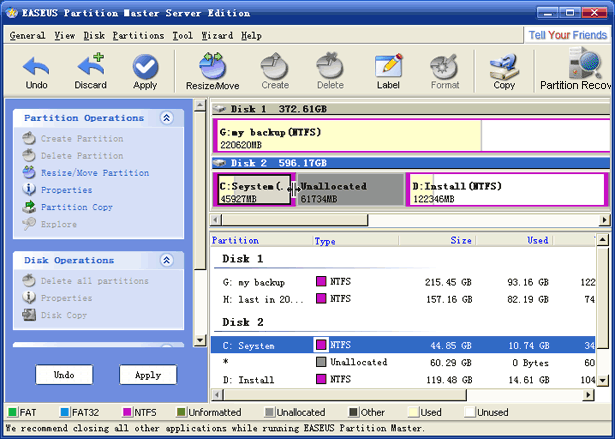615x439 pixels.
Task: Select the Unallocated block on Disk 2
Action: click(350, 190)
